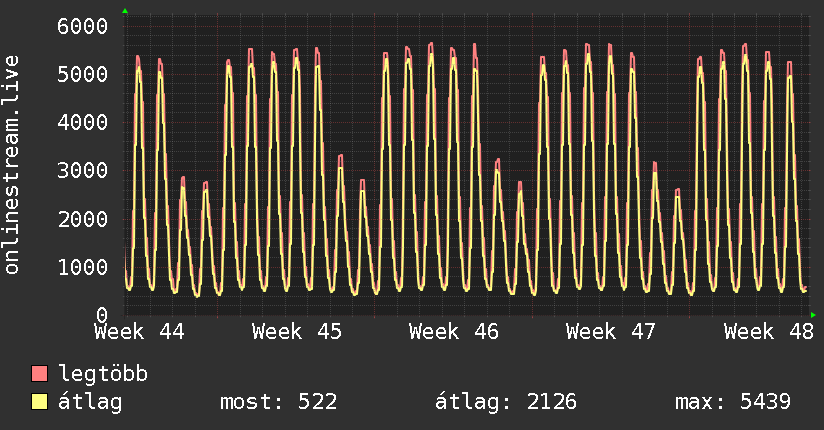Click the yellow átlag legend color swatch
Screen dimensions: 824x430
pyautogui.click(x=39, y=401)
